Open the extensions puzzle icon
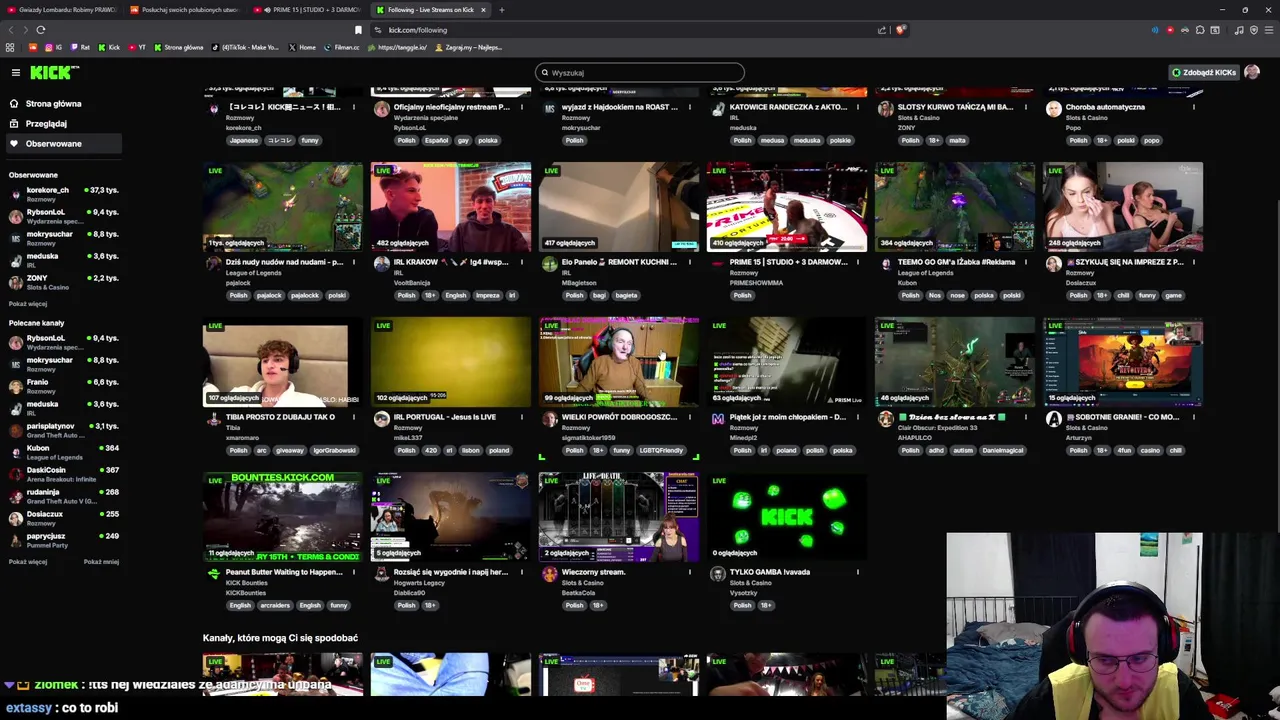Image resolution: width=1280 pixels, height=720 pixels. [1200, 30]
